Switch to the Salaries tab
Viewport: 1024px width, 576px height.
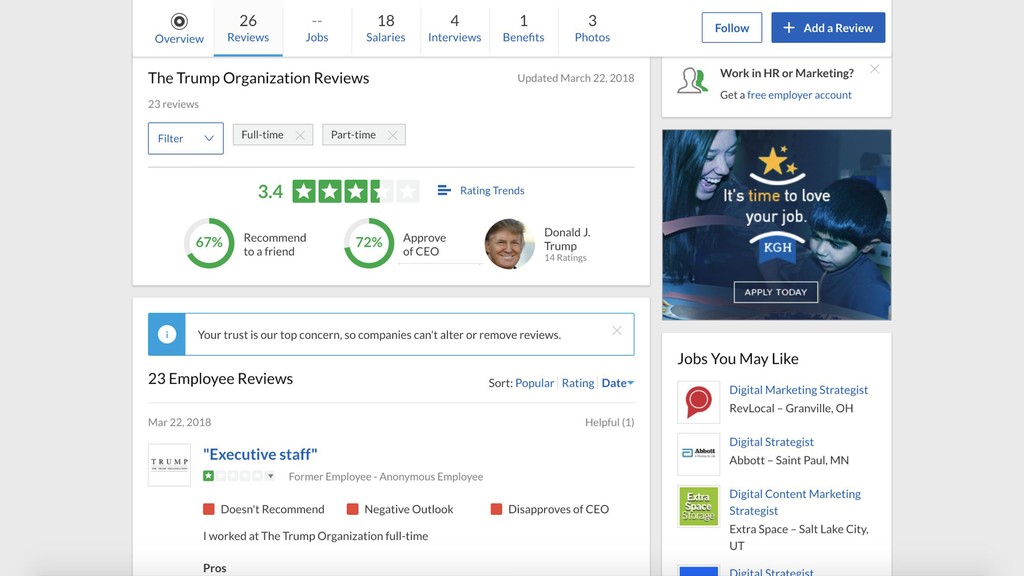385,28
